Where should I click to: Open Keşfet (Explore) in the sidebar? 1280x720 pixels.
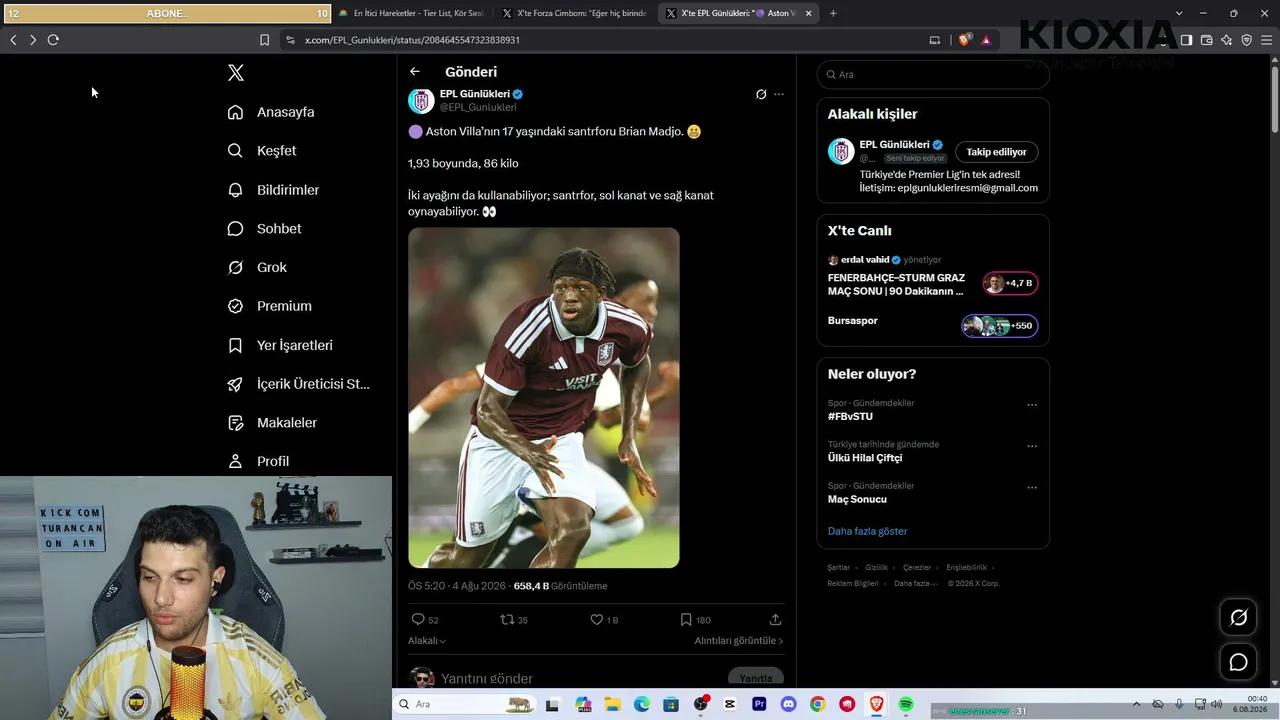(x=262, y=151)
